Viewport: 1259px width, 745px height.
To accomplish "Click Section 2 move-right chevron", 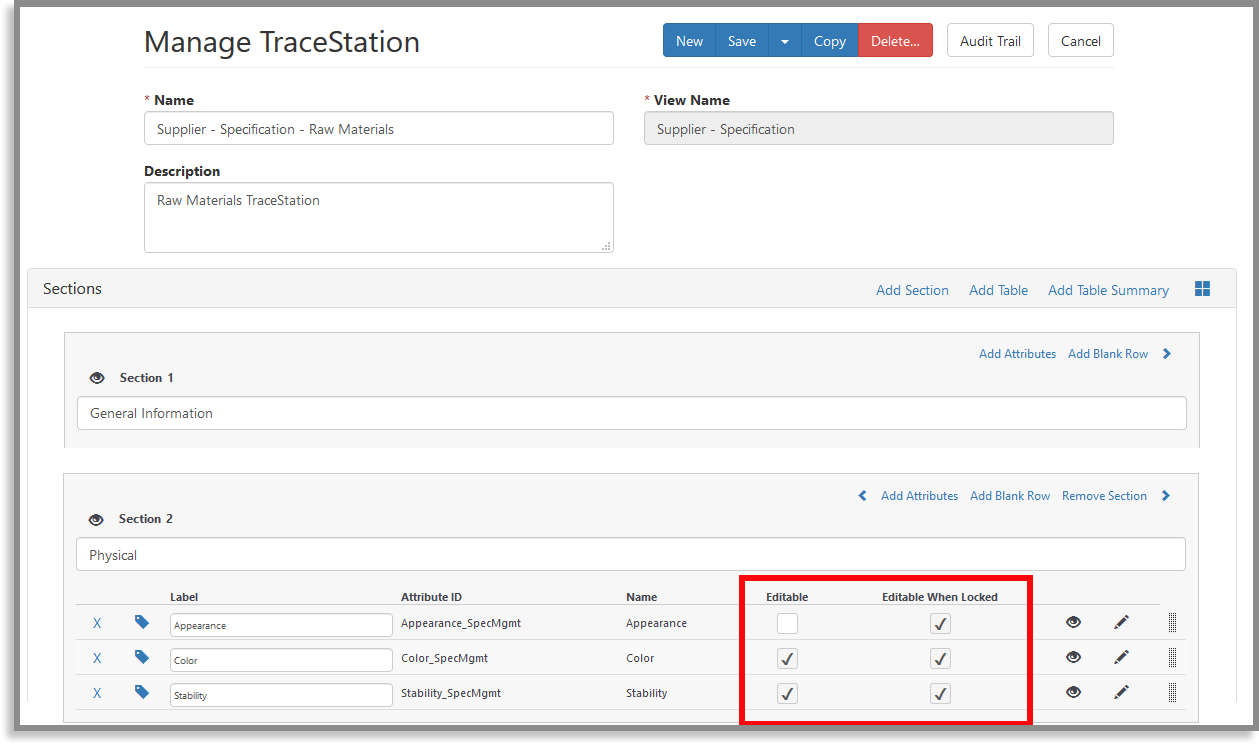I will pos(1166,496).
